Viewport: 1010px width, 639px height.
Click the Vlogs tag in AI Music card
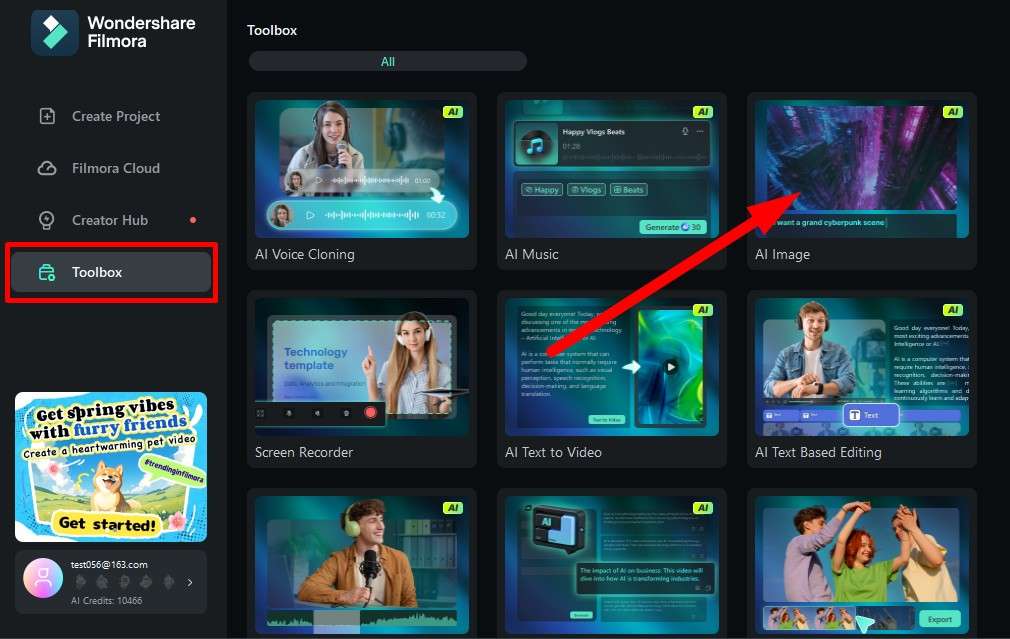pyautogui.click(x=586, y=190)
